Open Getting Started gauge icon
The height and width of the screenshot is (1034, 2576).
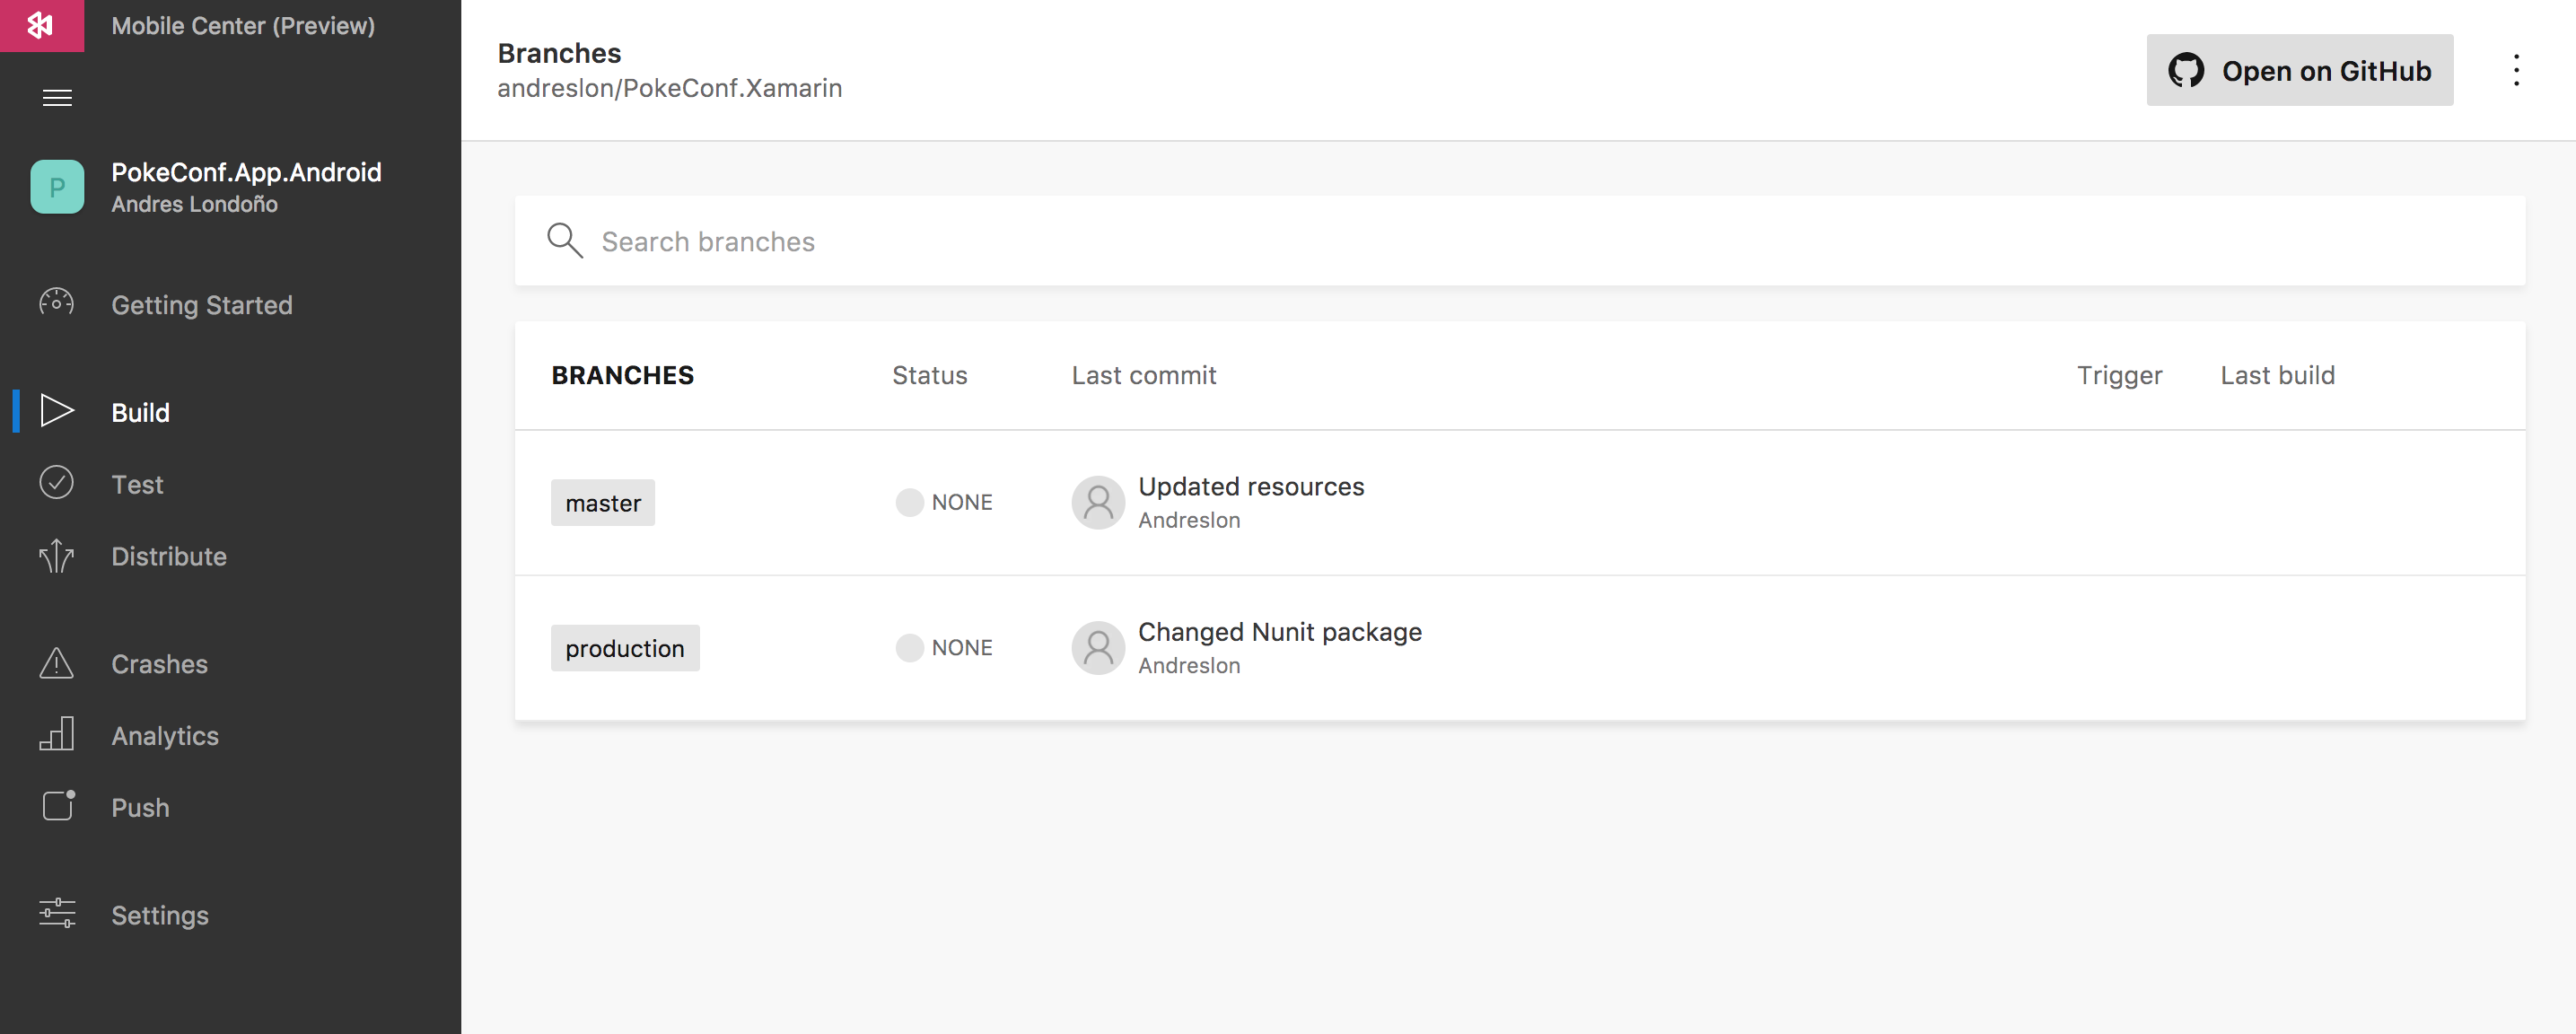point(57,302)
